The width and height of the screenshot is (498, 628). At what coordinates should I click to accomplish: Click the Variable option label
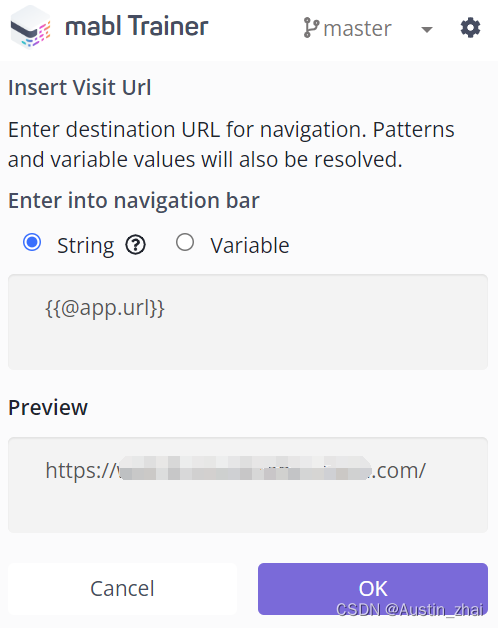coord(250,245)
